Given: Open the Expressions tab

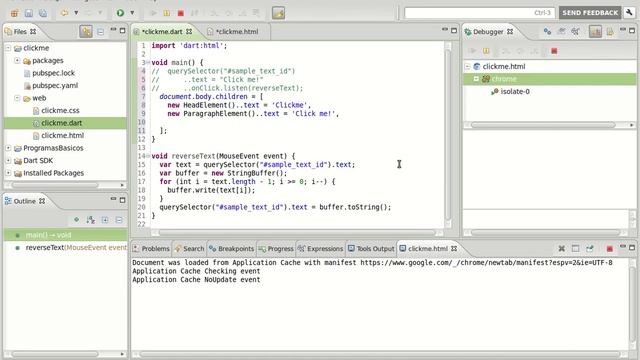Looking at the screenshot, I should [320, 249].
